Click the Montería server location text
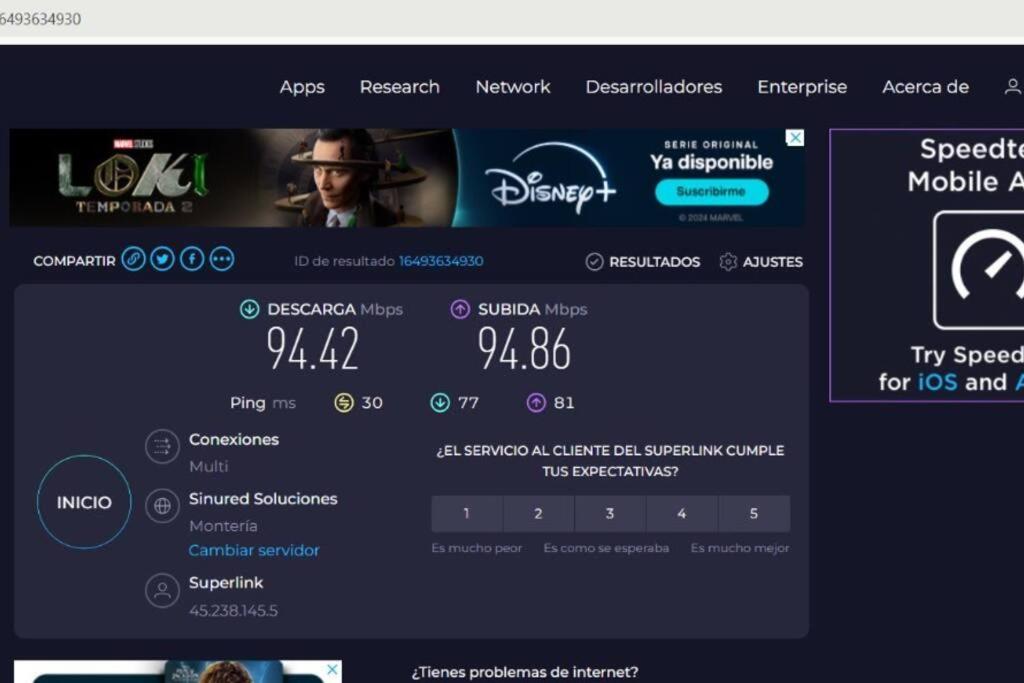 click(x=223, y=526)
